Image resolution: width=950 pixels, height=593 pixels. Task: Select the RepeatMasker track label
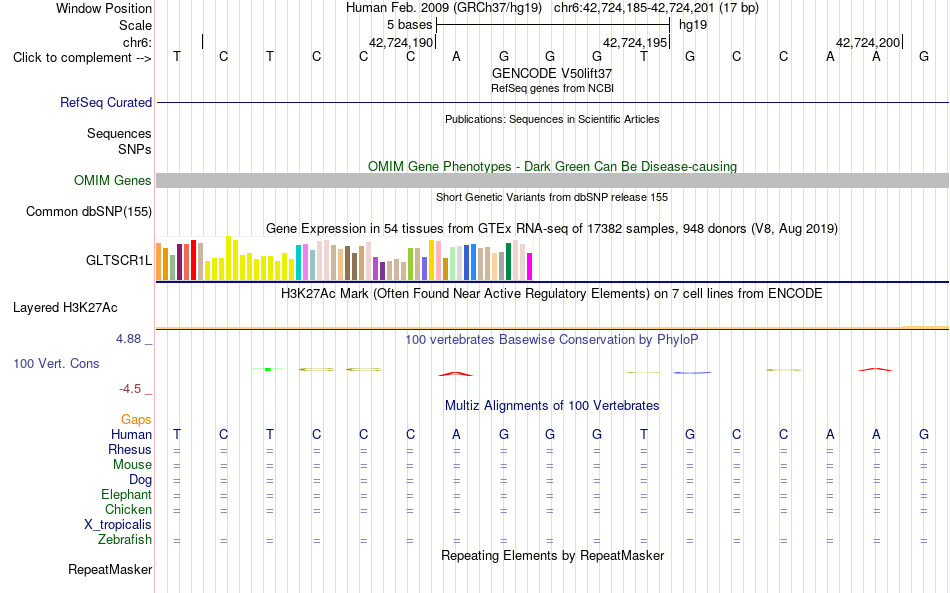pyautogui.click(x=110, y=569)
